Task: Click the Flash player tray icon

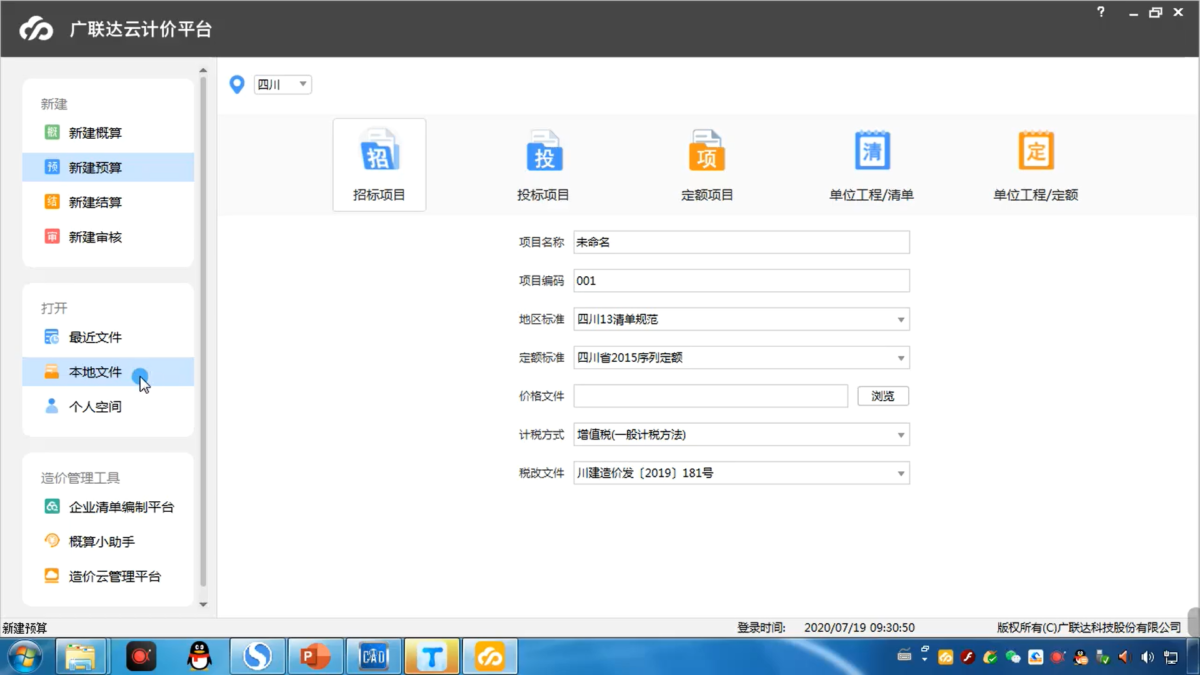Action: (x=968, y=657)
